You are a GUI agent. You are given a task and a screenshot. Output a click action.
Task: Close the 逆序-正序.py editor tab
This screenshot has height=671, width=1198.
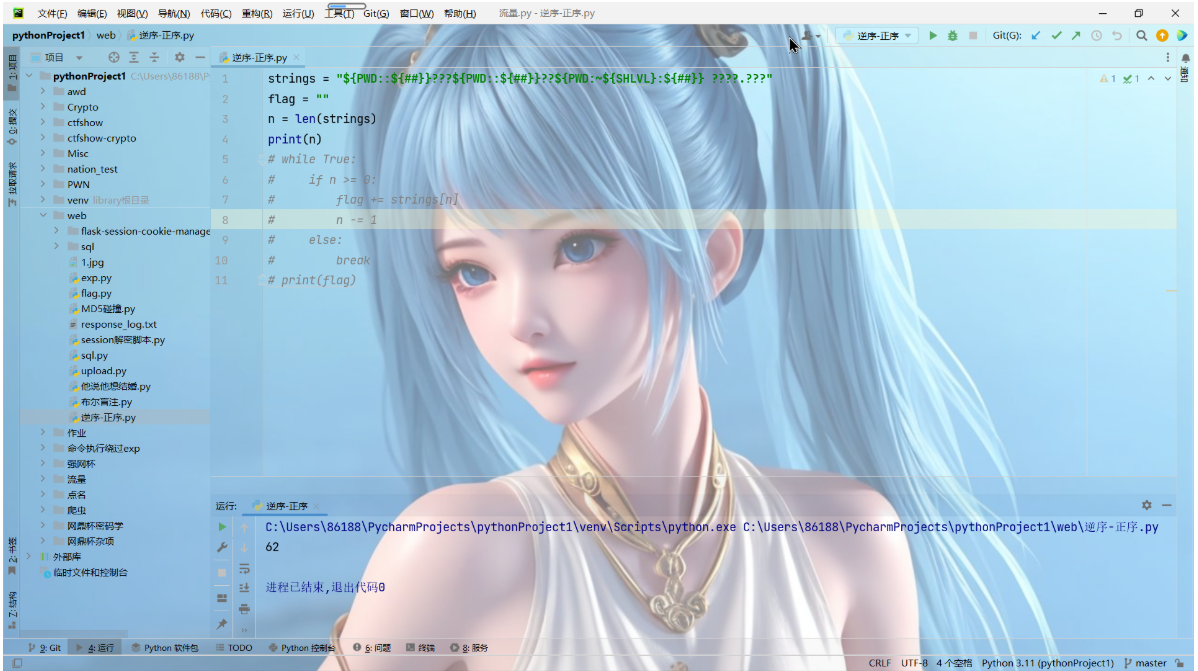pos(296,57)
